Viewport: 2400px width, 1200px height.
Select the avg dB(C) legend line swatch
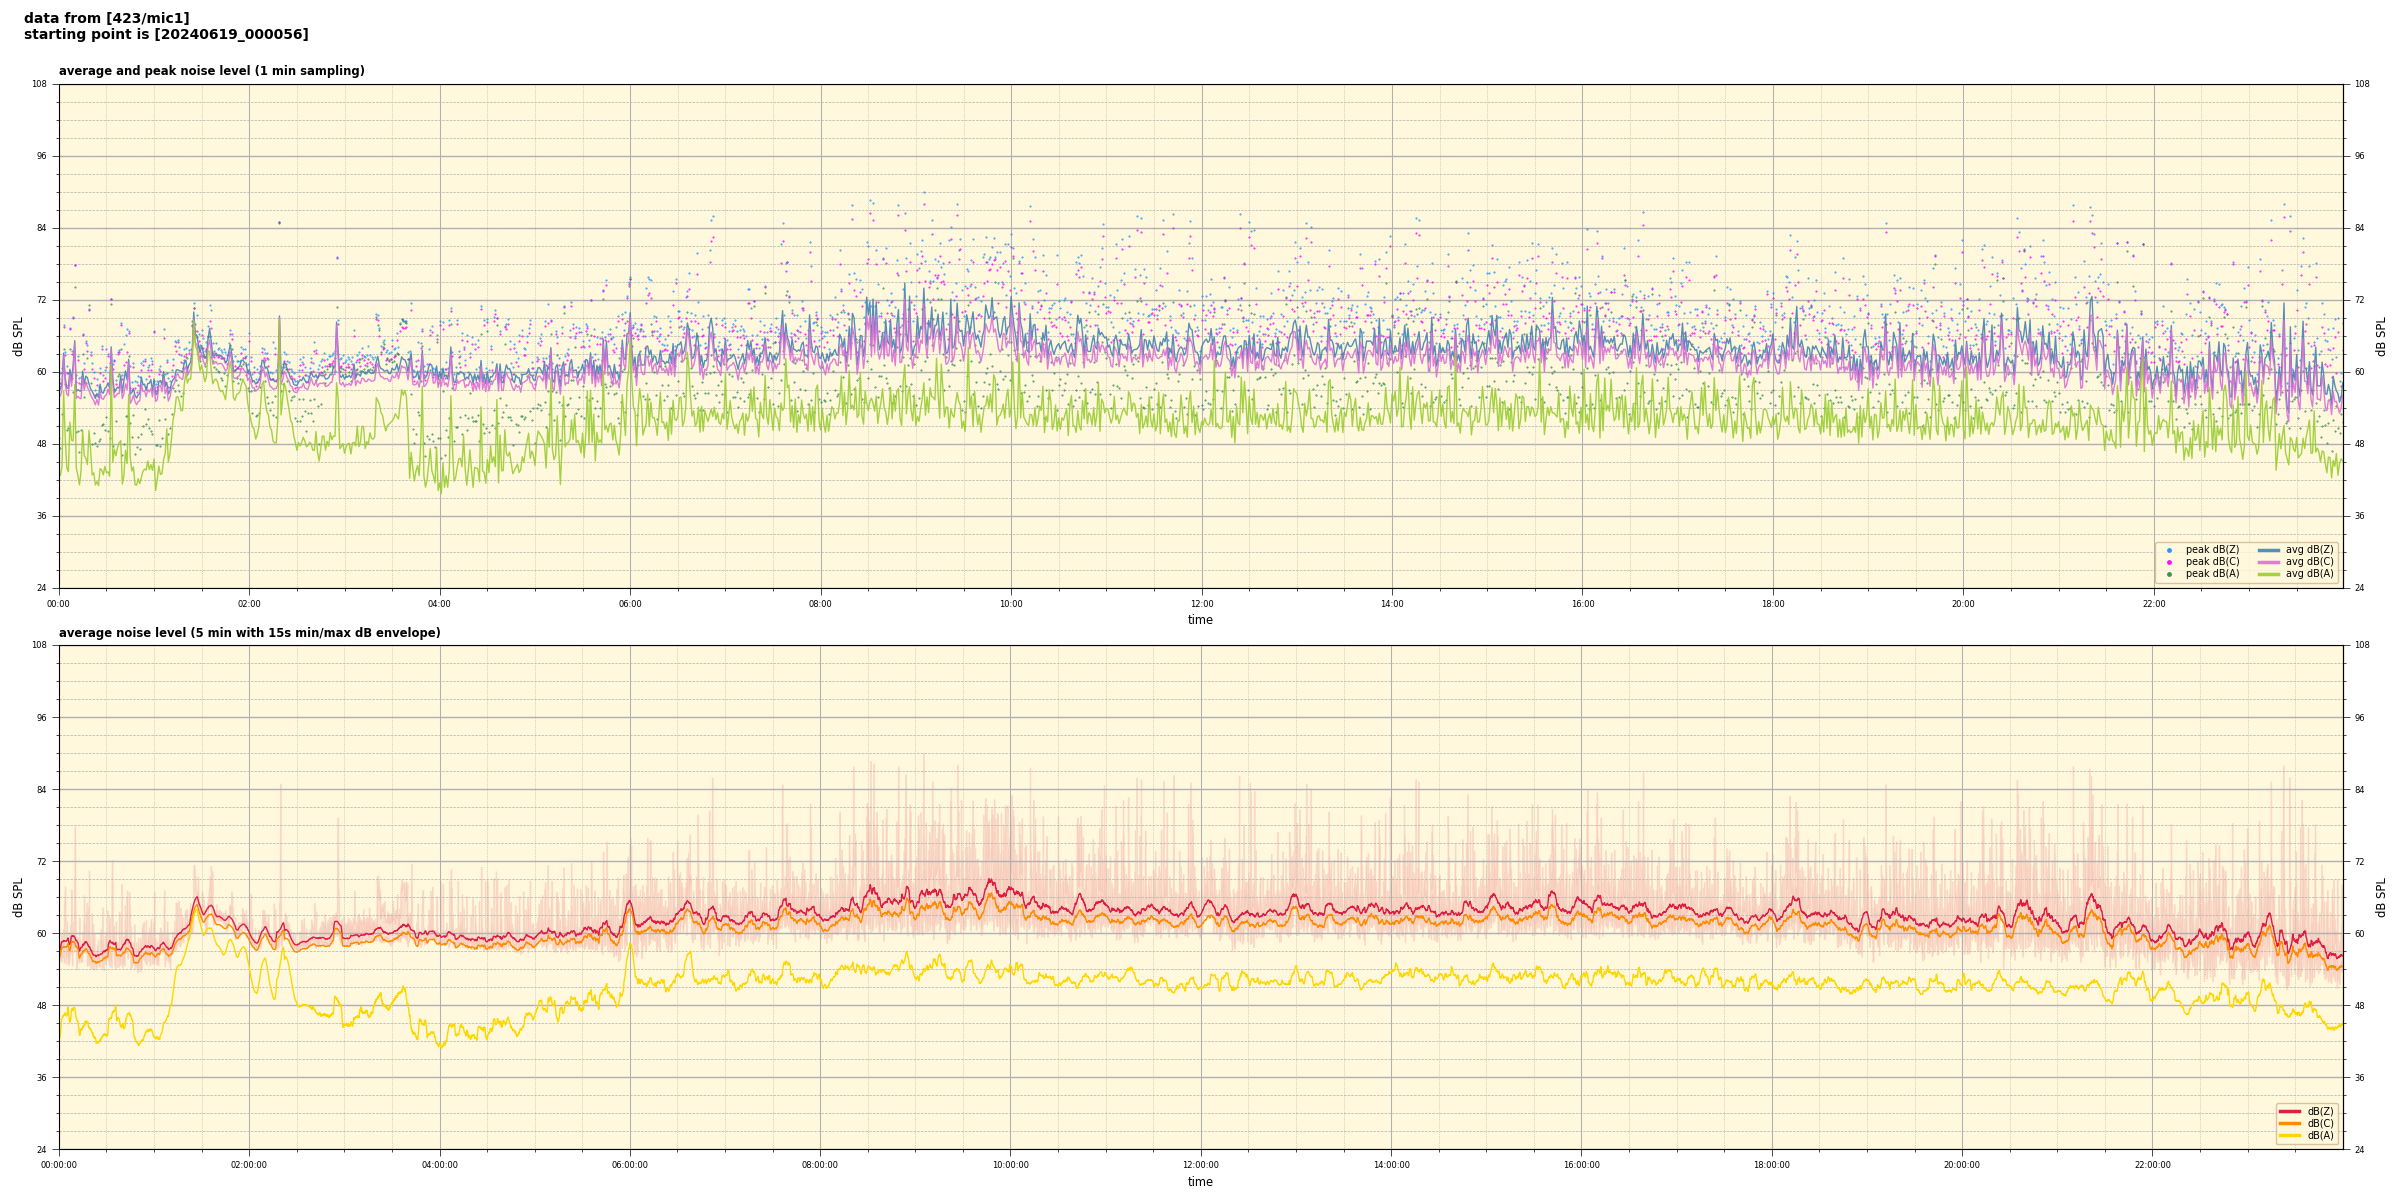(2269, 562)
